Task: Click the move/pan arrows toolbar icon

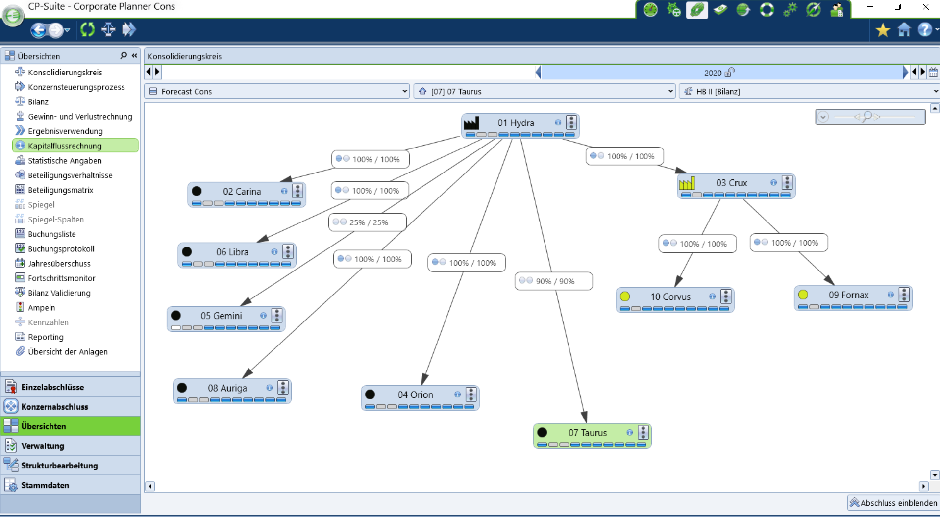Action: [x=109, y=29]
